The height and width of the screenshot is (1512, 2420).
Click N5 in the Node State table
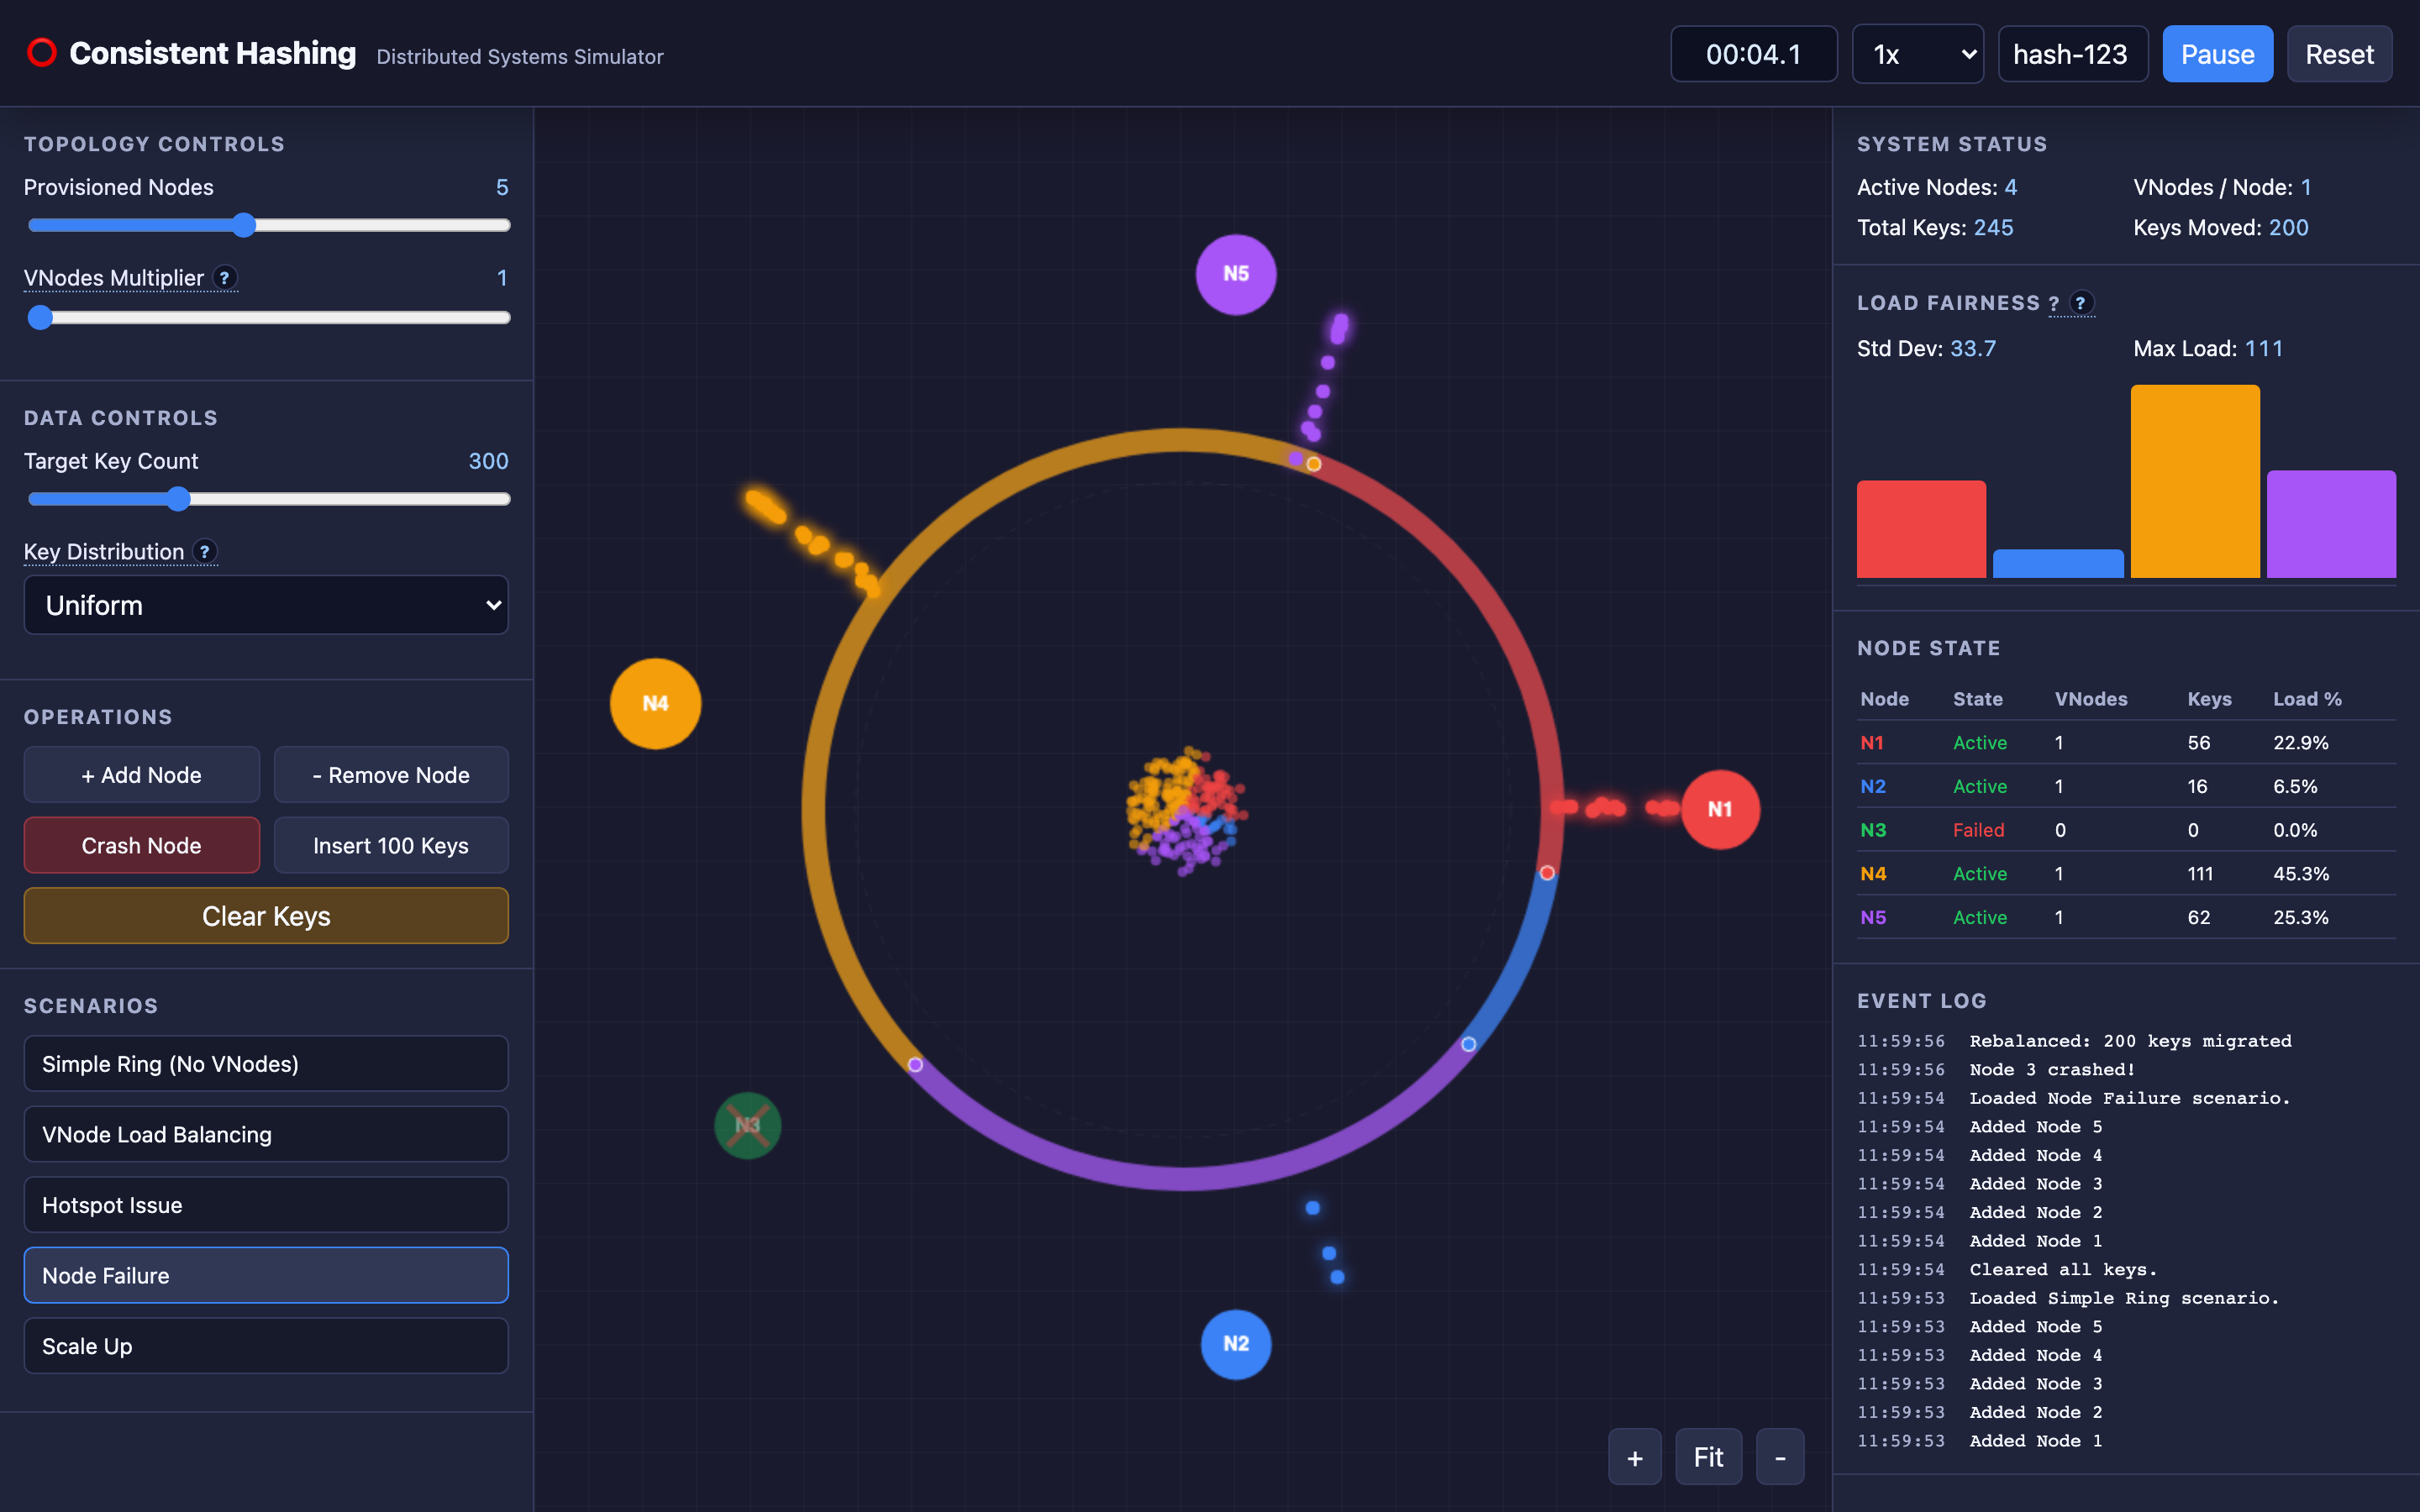[x=1873, y=917]
